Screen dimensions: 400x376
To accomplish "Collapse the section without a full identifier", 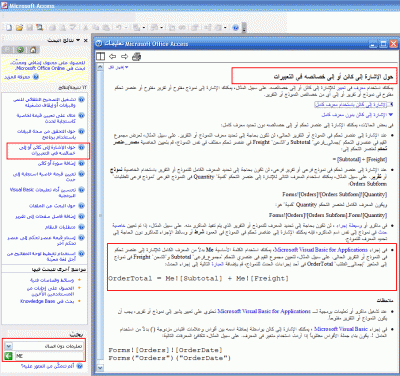I will coord(357,115).
